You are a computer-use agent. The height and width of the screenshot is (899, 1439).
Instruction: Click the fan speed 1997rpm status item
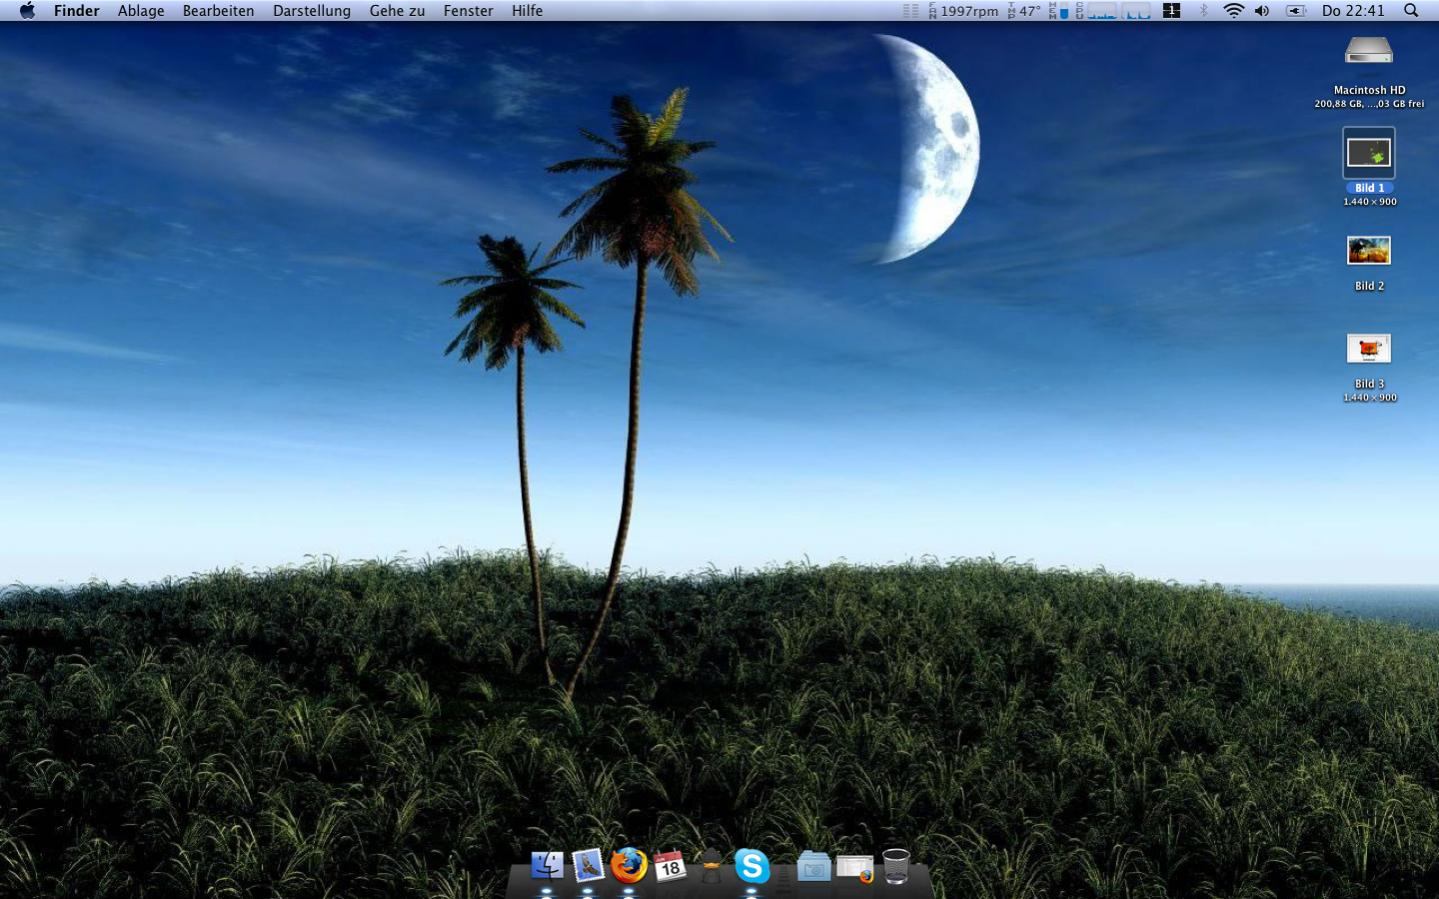963,11
